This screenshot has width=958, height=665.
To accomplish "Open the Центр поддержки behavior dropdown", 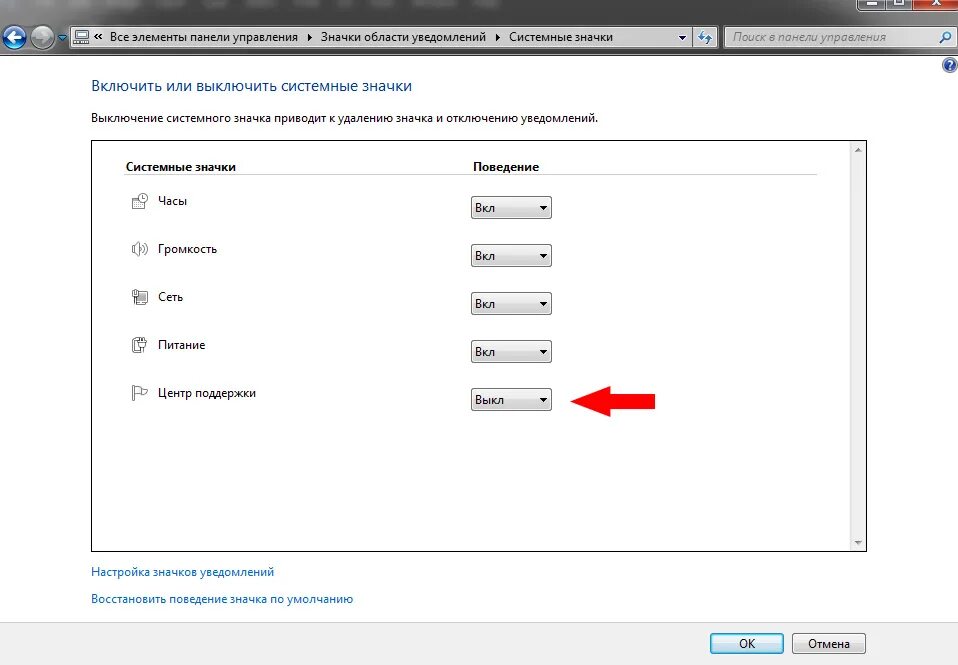I will 511,400.
